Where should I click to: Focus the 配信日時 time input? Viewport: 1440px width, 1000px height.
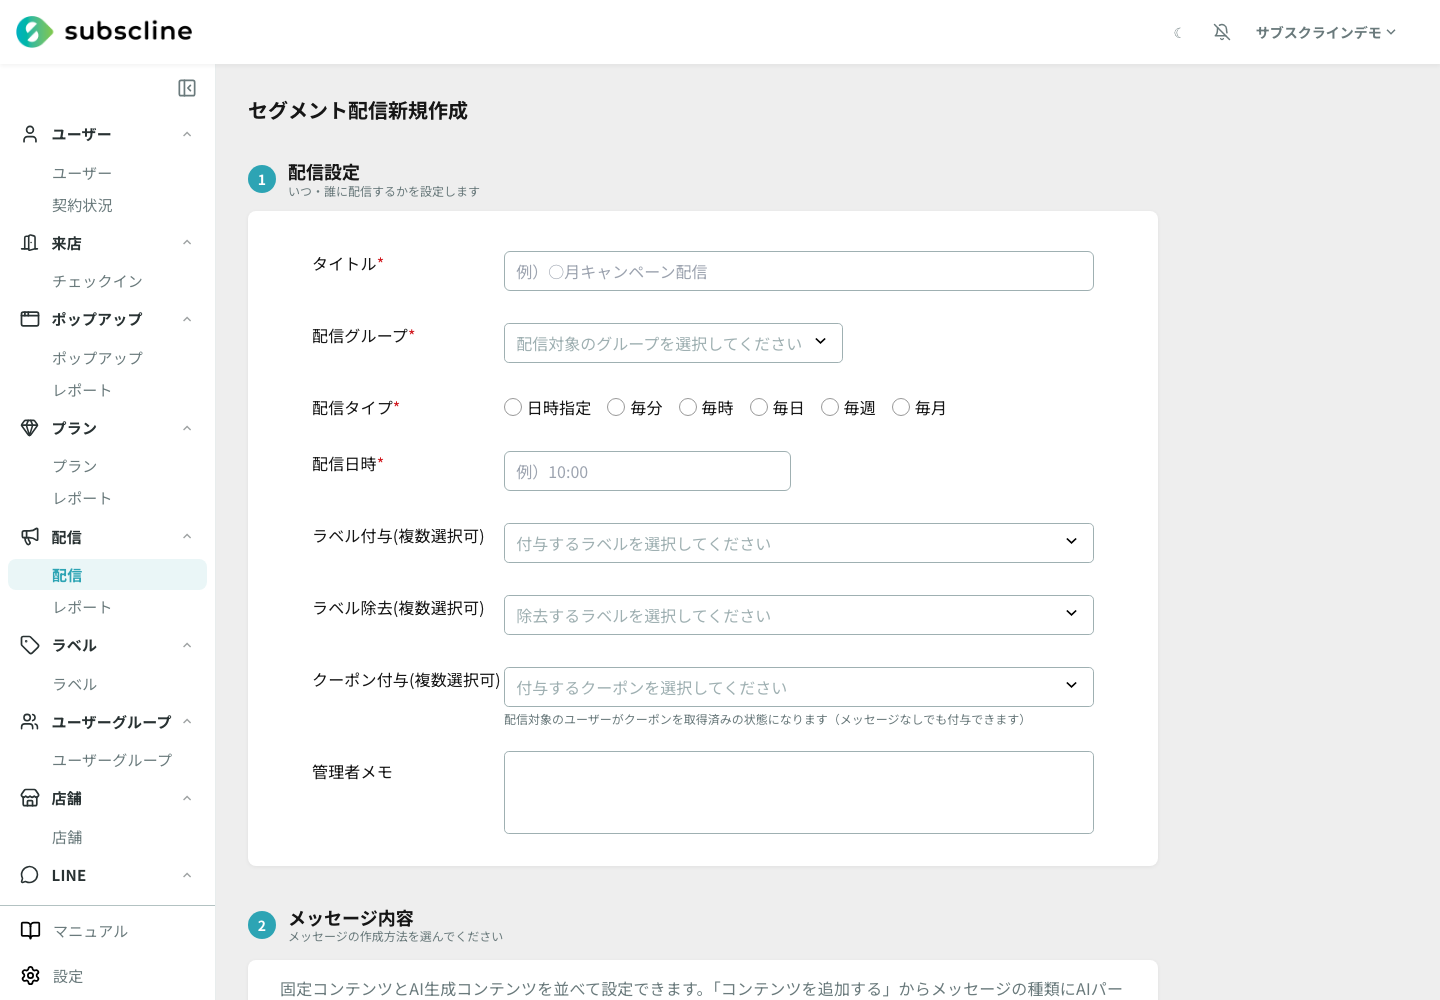click(x=647, y=471)
